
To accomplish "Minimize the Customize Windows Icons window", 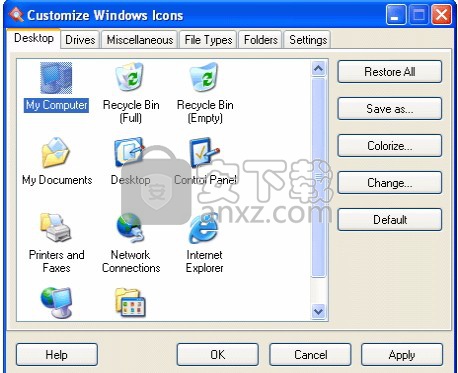I will [x=396, y=15].
